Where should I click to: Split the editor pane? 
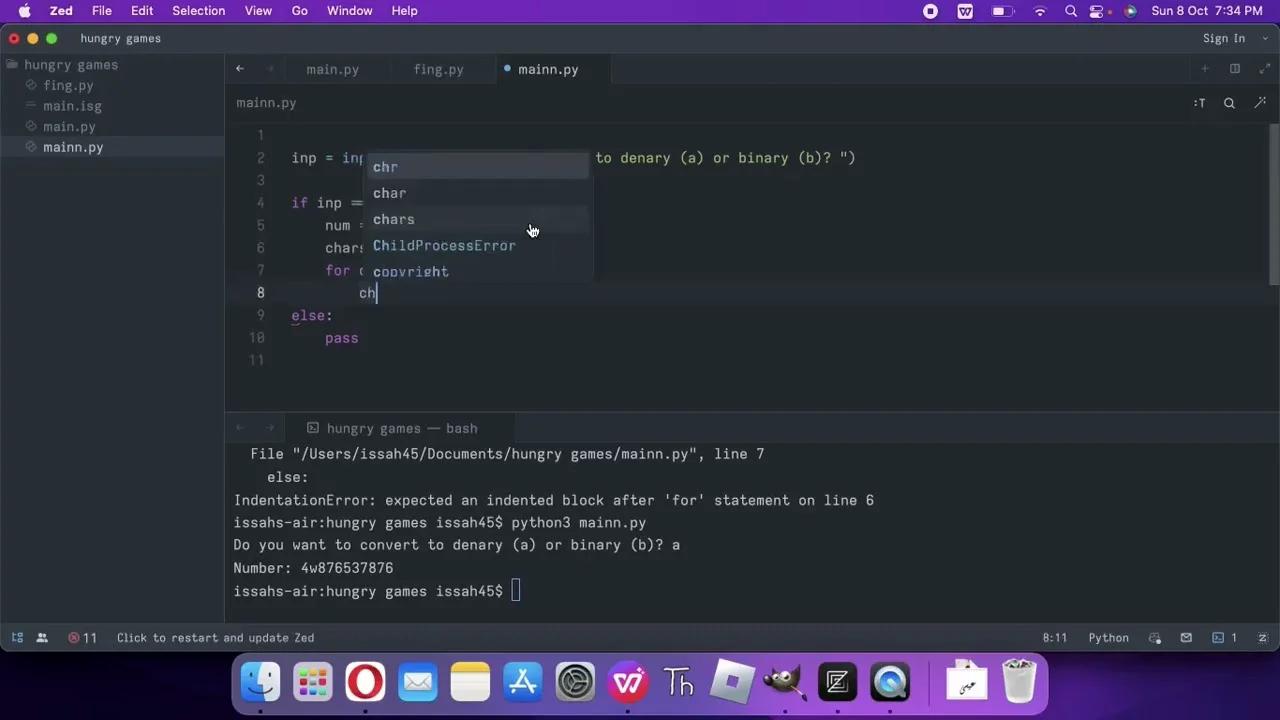[x=1235, y=69]
